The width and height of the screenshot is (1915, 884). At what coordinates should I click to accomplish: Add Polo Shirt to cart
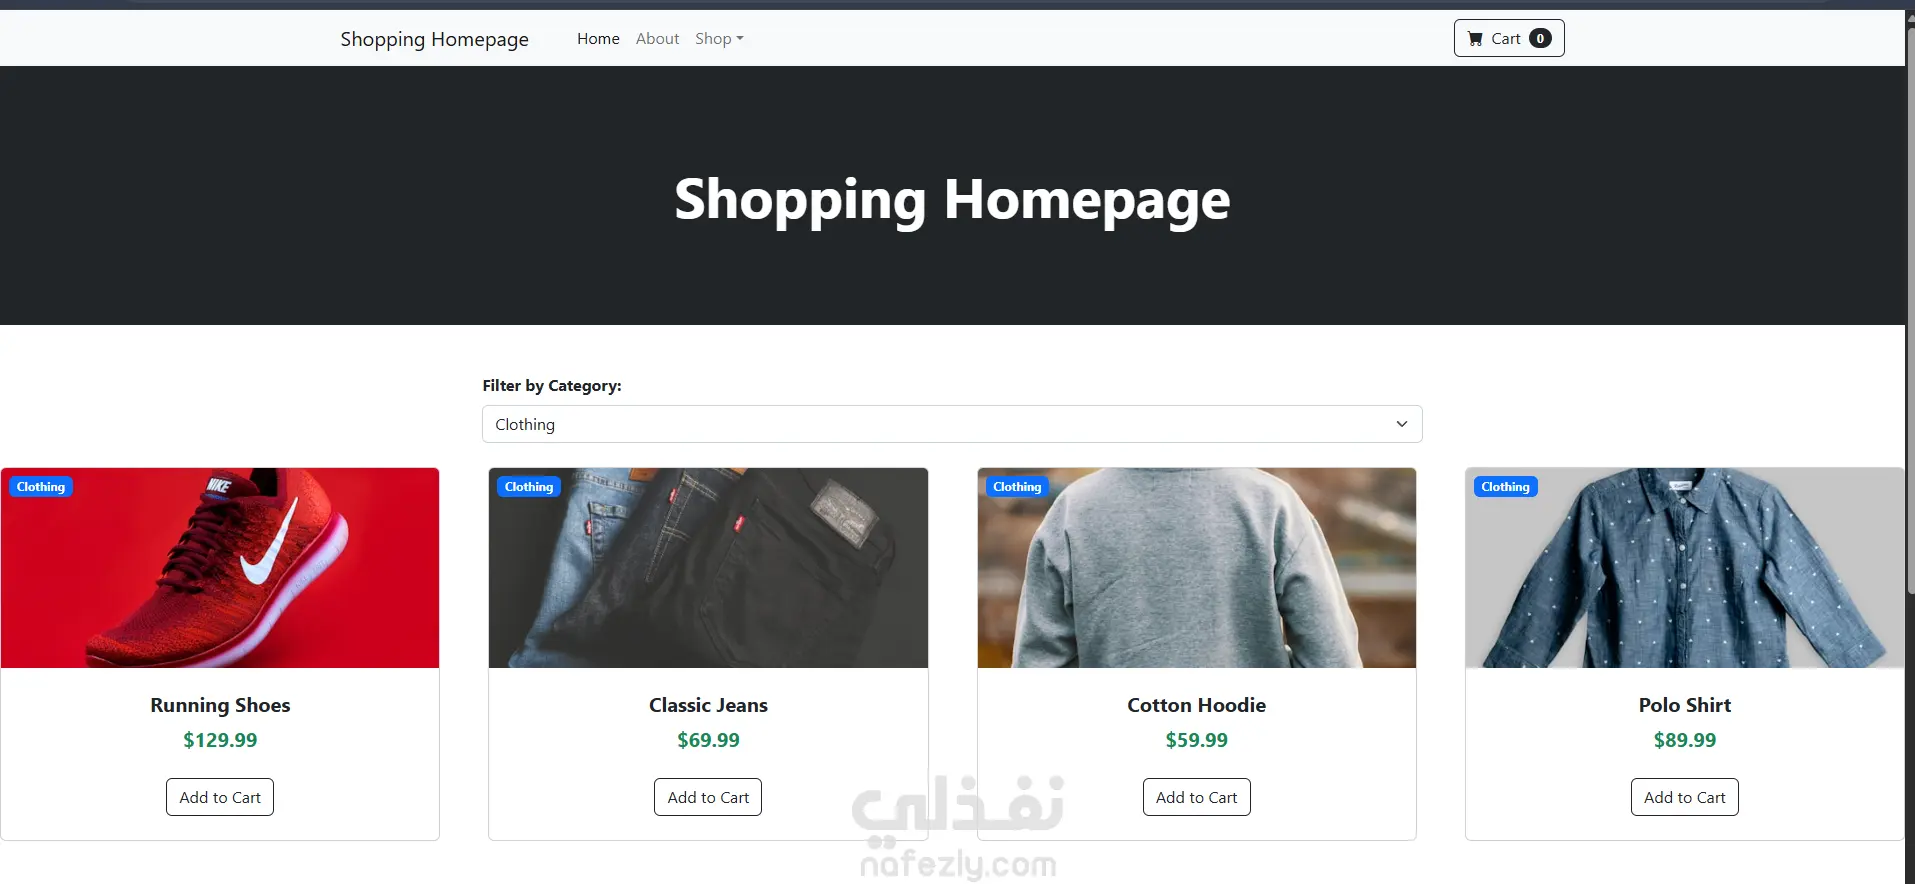1685,797
